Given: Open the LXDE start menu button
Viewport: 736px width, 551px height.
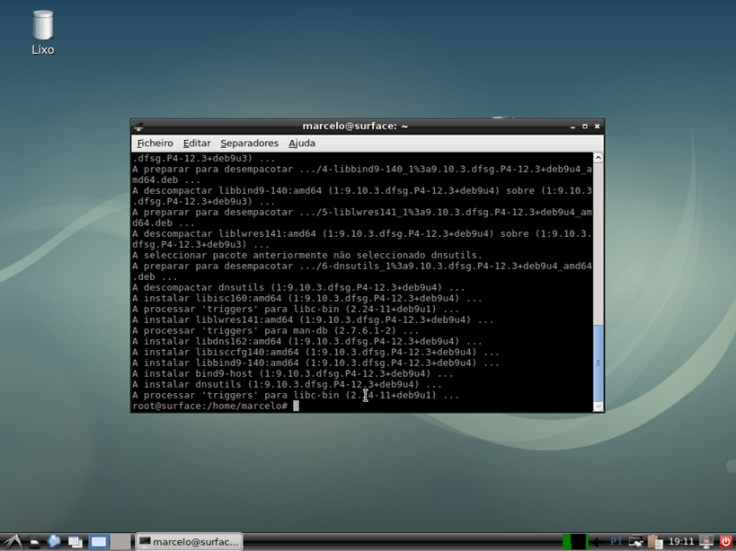Looking at the screenshot, I should [12, 541].
